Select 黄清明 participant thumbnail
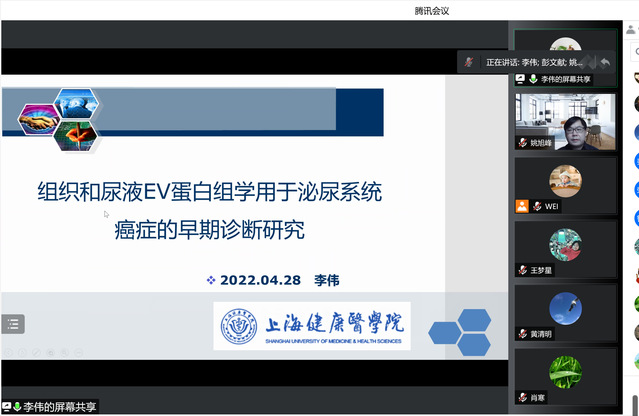The width and height of the screenshot is (639, 416). [x=565, y=310]
